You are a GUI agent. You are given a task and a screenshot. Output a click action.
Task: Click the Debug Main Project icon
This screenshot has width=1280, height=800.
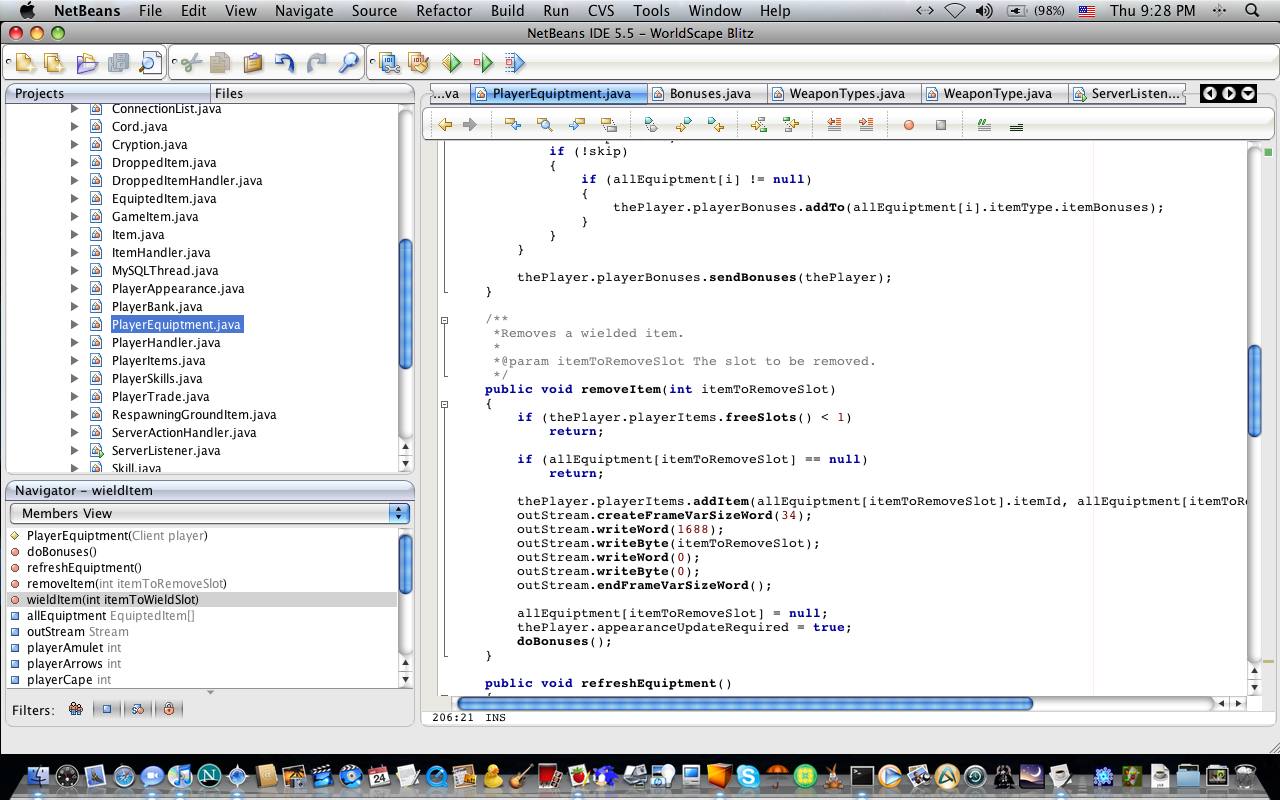(x=483, y=64)
